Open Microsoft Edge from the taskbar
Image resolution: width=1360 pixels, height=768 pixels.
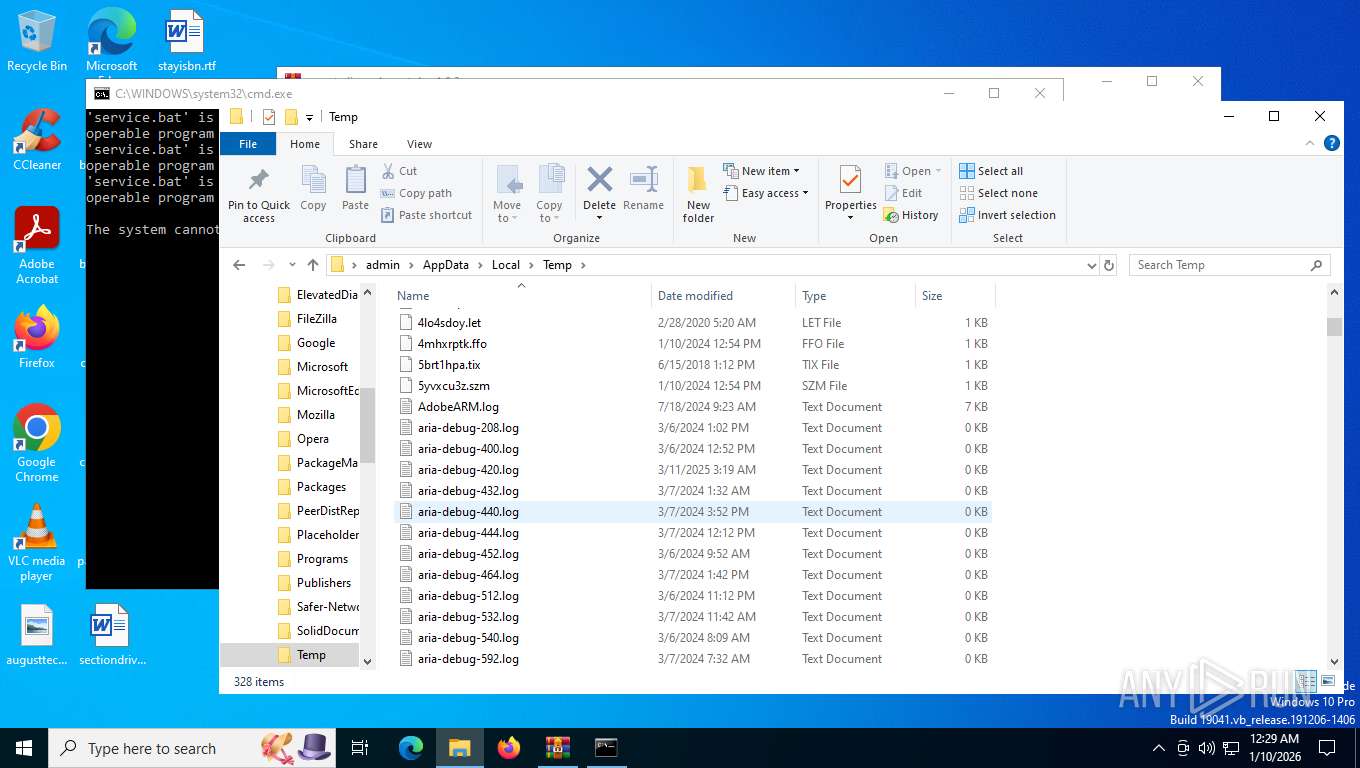pyautogui.click(x=411, y=748)
